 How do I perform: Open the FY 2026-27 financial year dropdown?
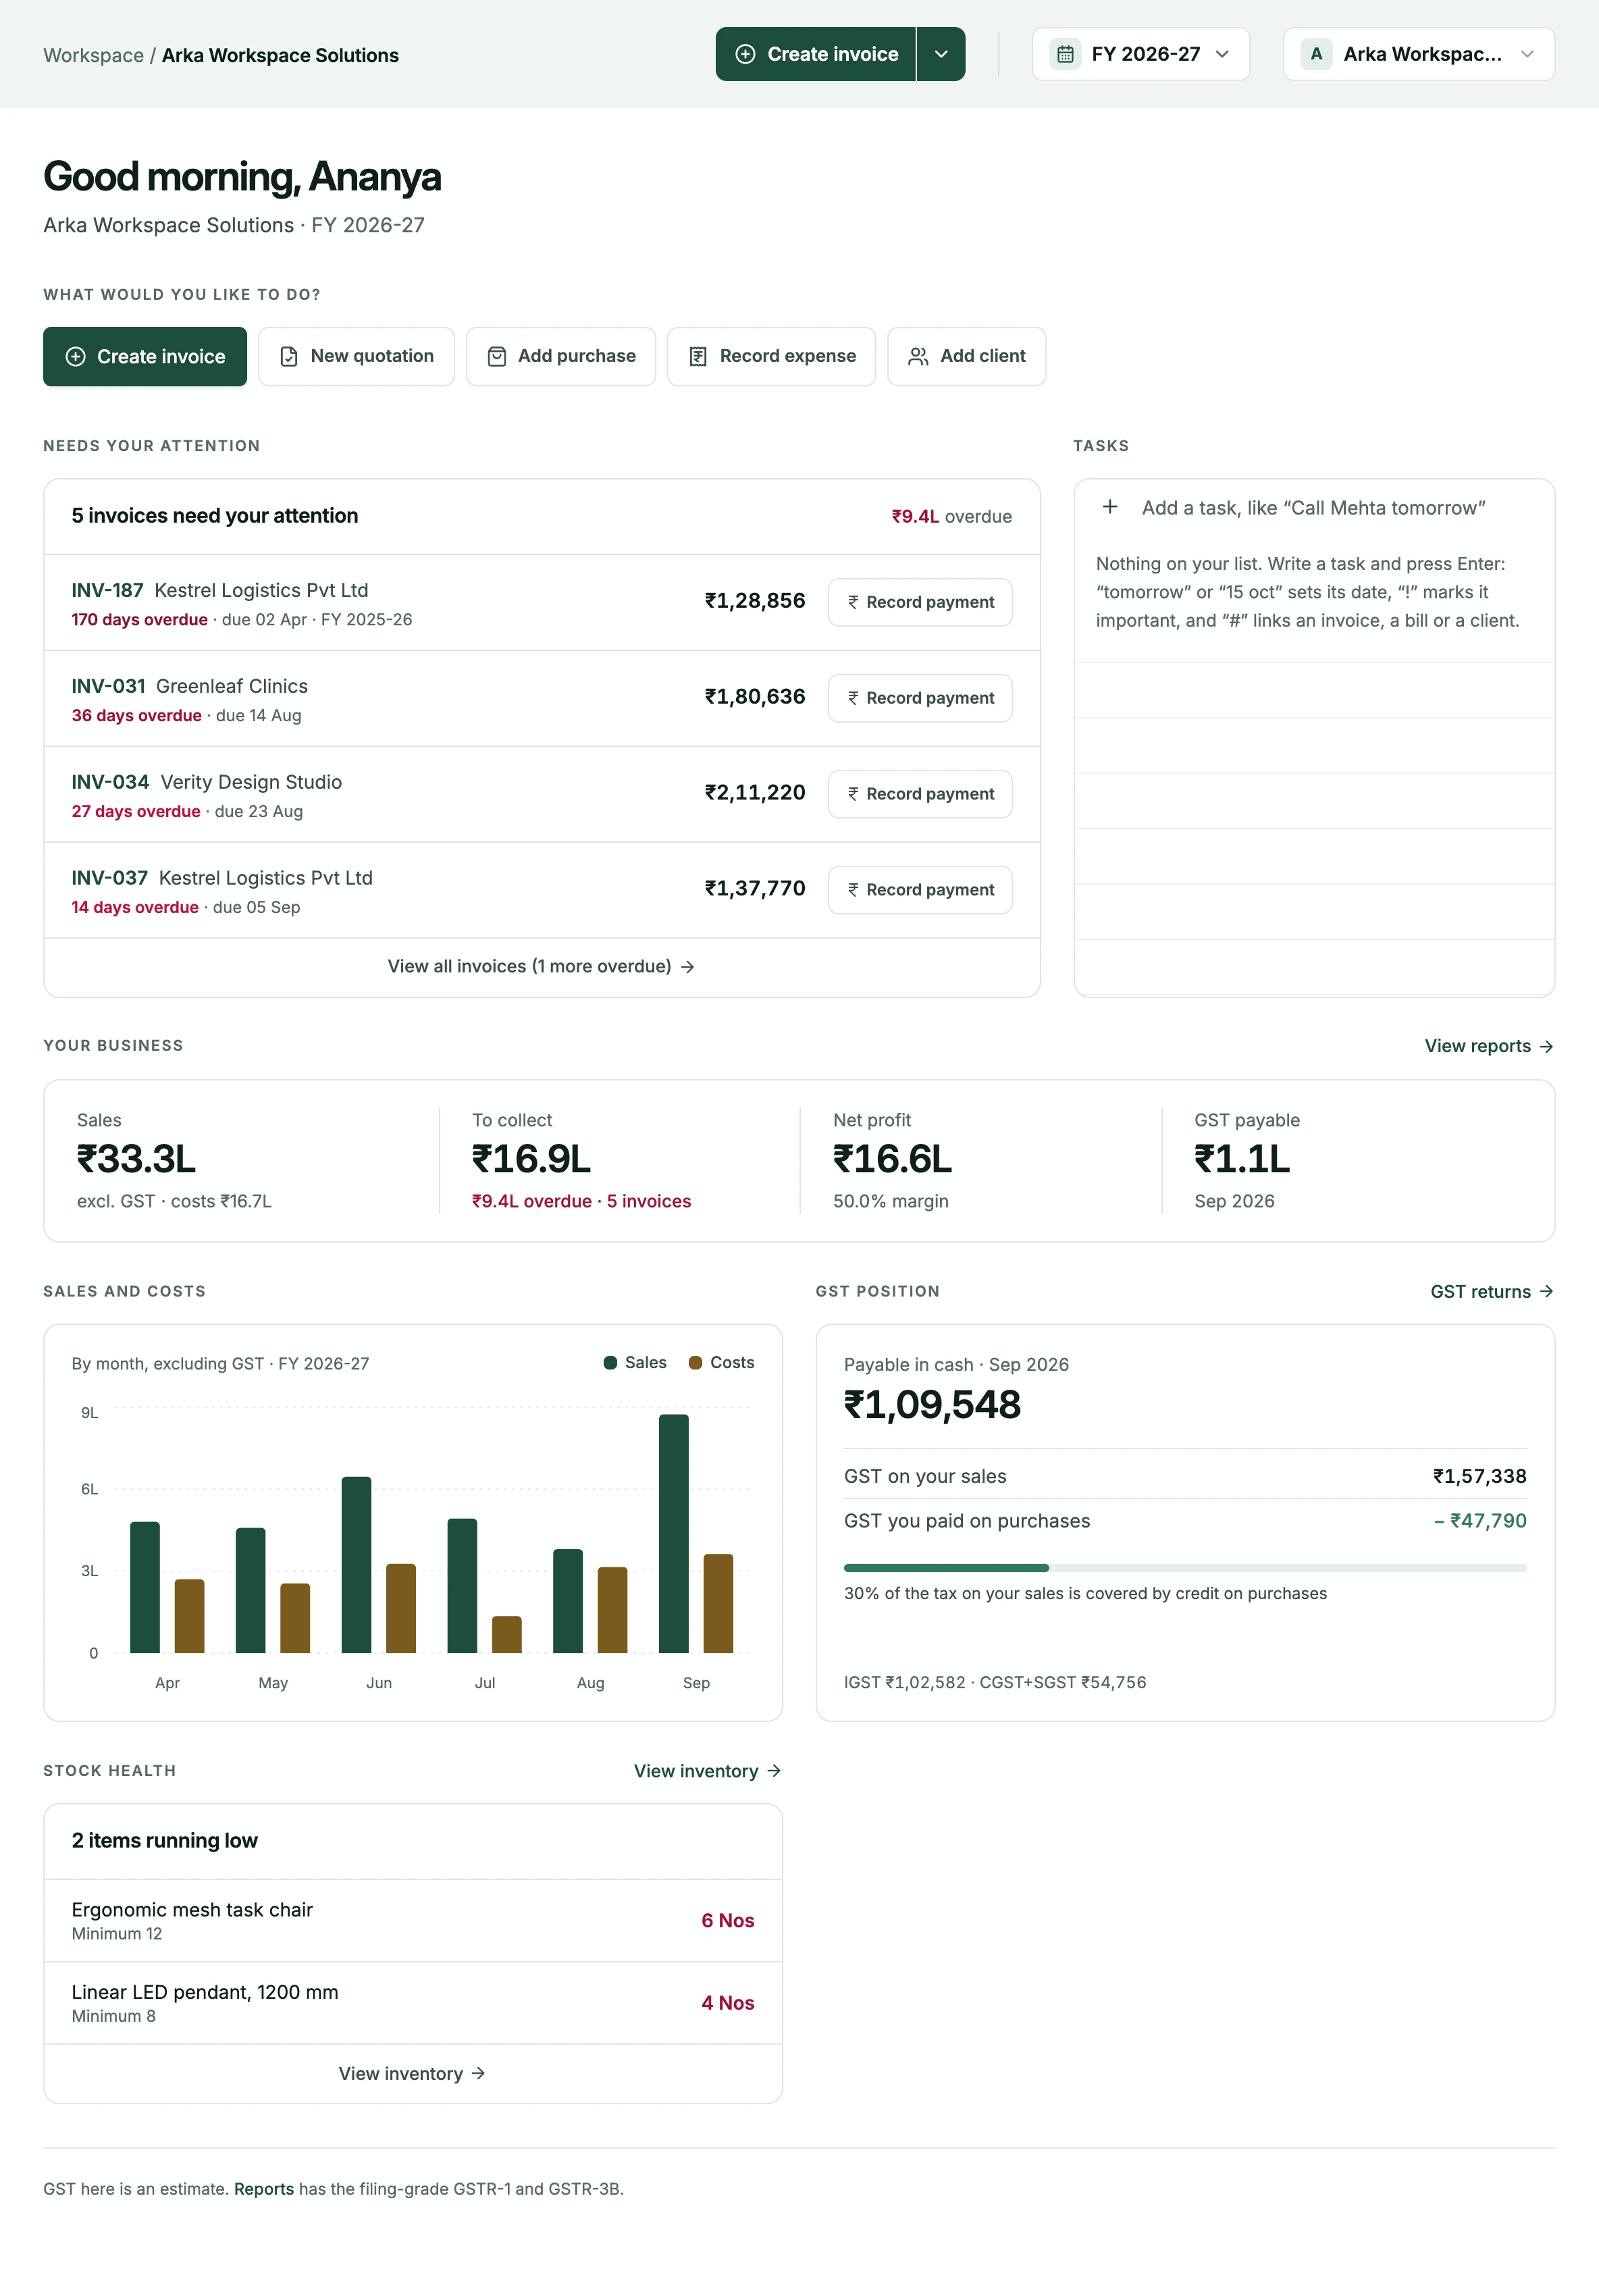[1140, 54]
